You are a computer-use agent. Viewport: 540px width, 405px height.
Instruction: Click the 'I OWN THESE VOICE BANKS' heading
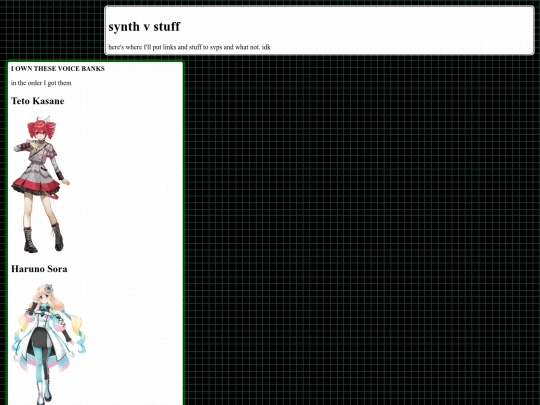pos(58,69)
